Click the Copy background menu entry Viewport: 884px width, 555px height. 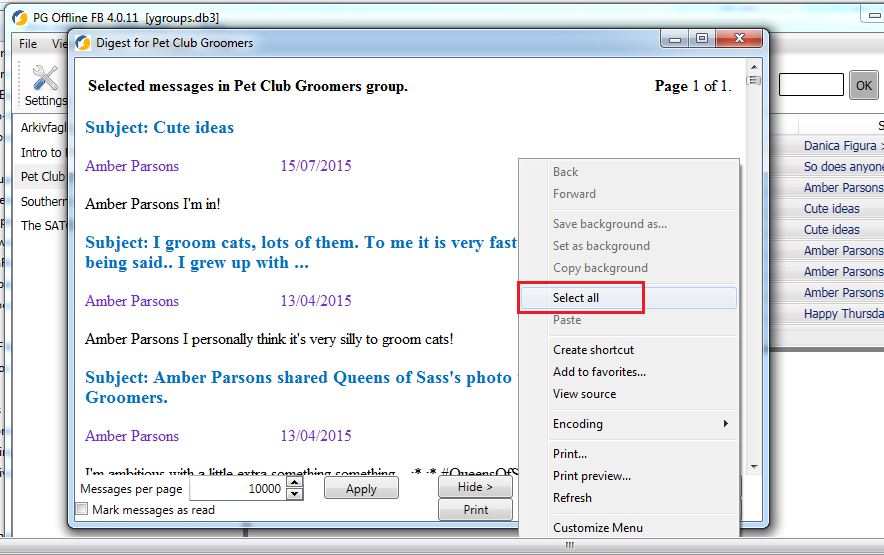pyautogui.click(x=600, y=268)
